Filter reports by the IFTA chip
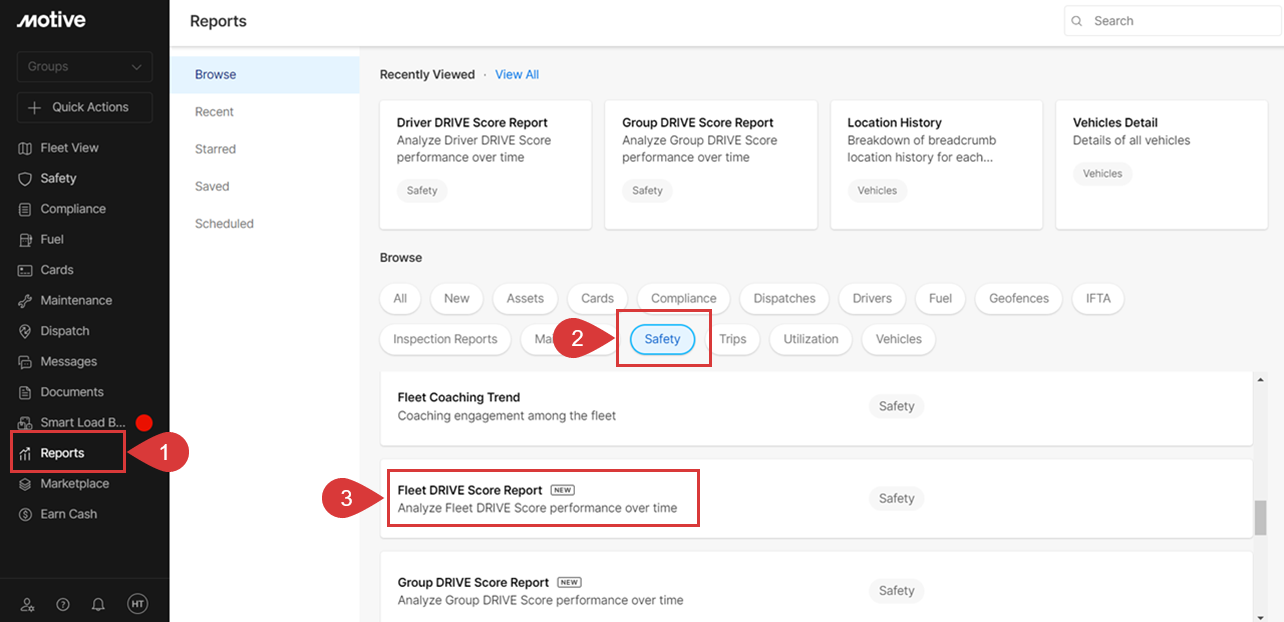 click(x=1098, y=298)
